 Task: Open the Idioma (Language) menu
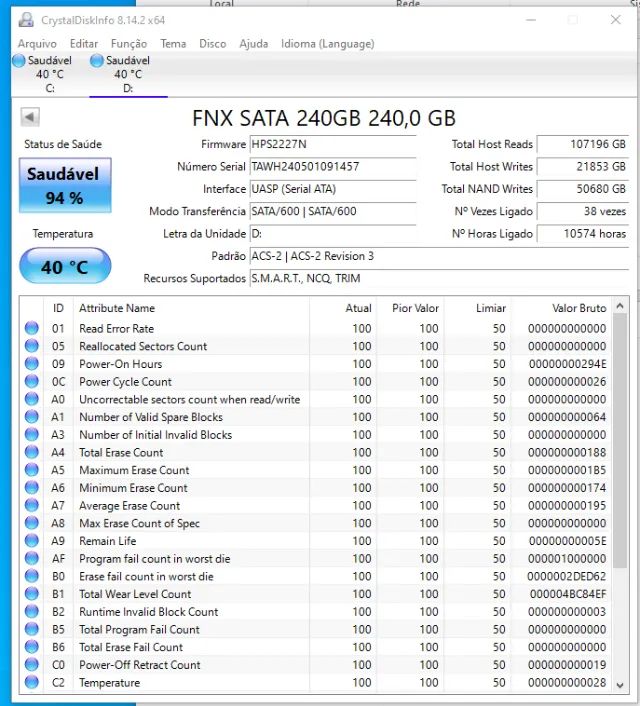tap(327, 44)
